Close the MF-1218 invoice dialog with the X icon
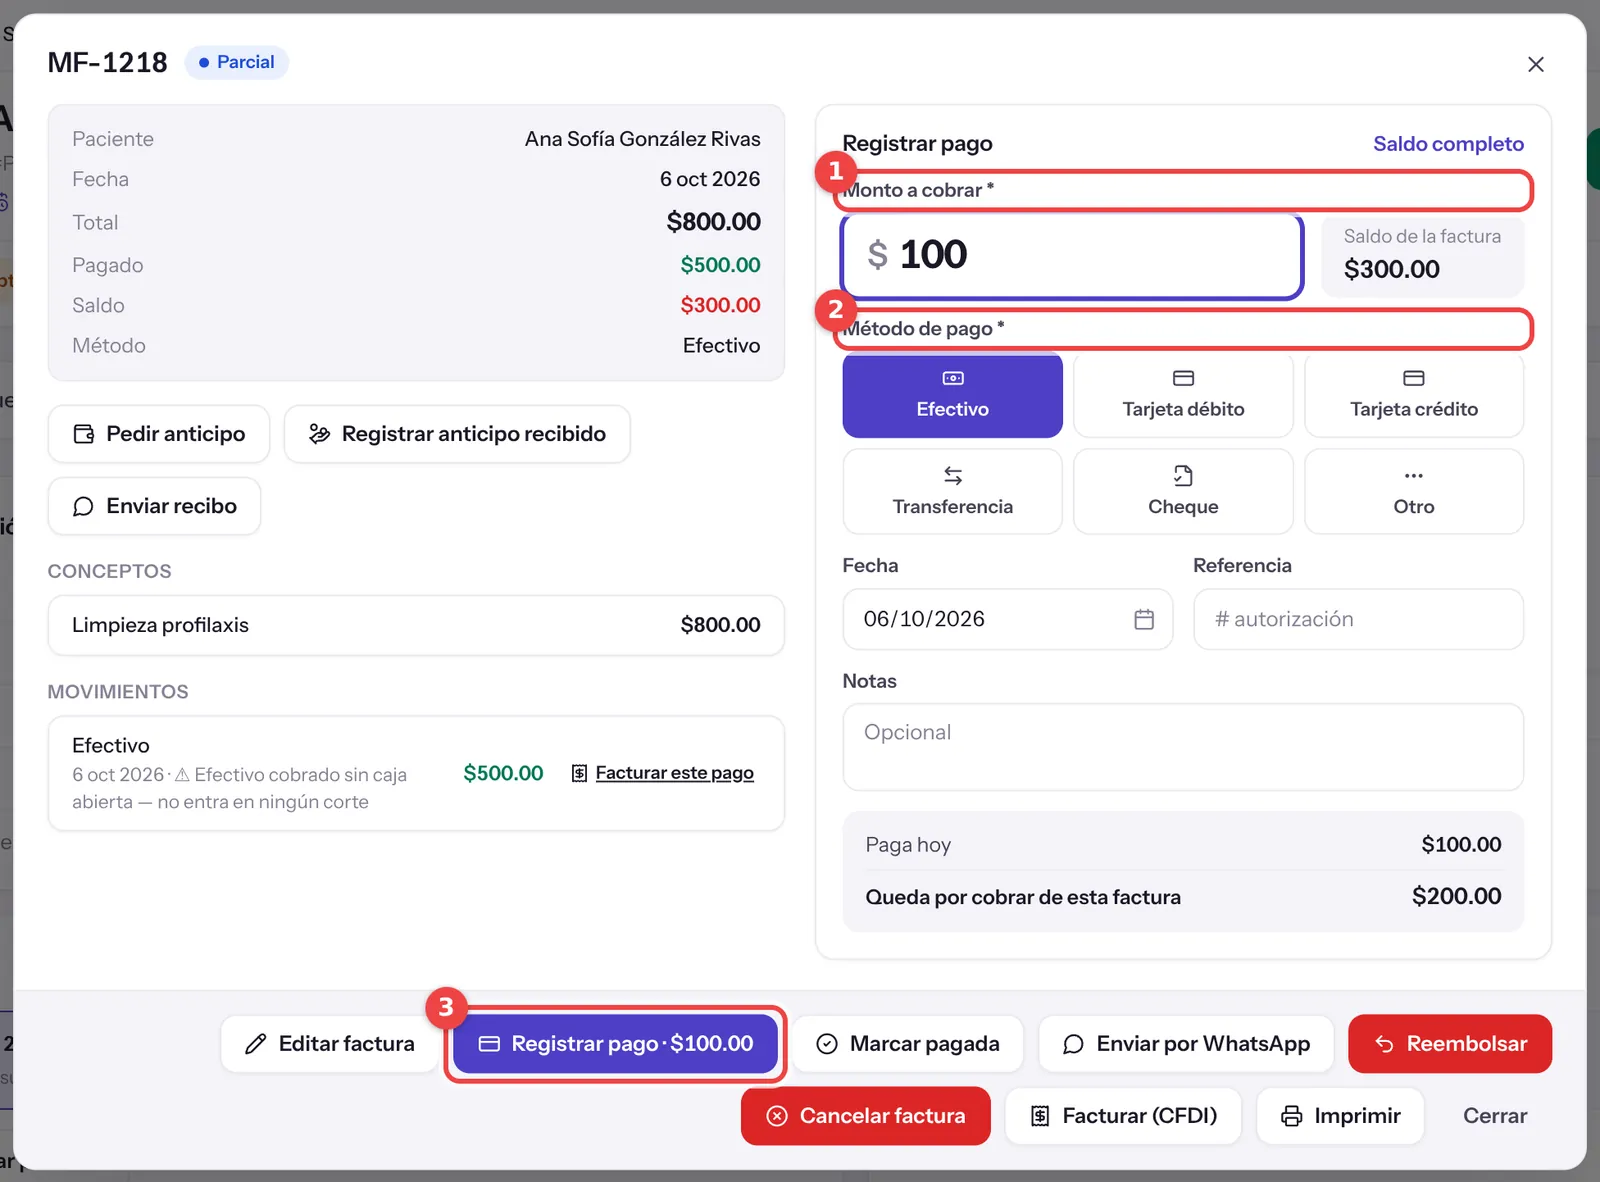Image resolution: width=1600 pixels, height=1182 pixels. click(1535, 64)
